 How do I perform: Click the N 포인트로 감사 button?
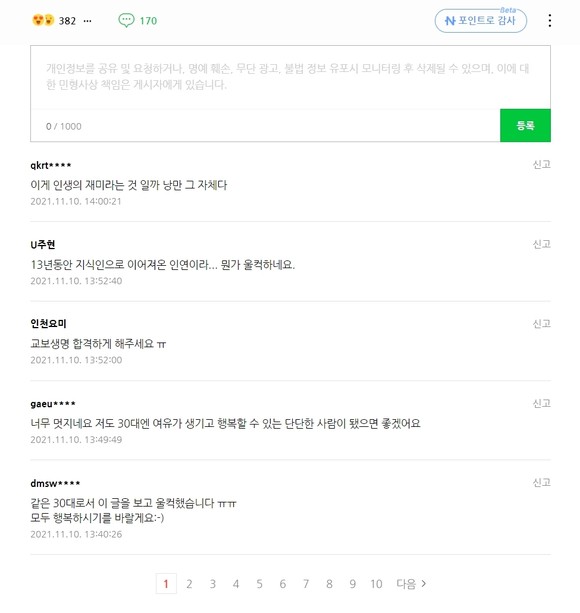pyautogui.click(x=481, y=21)
